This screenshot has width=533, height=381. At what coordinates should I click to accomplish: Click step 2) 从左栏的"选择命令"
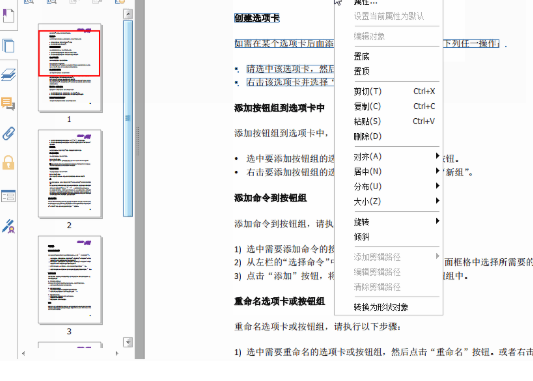285,262
